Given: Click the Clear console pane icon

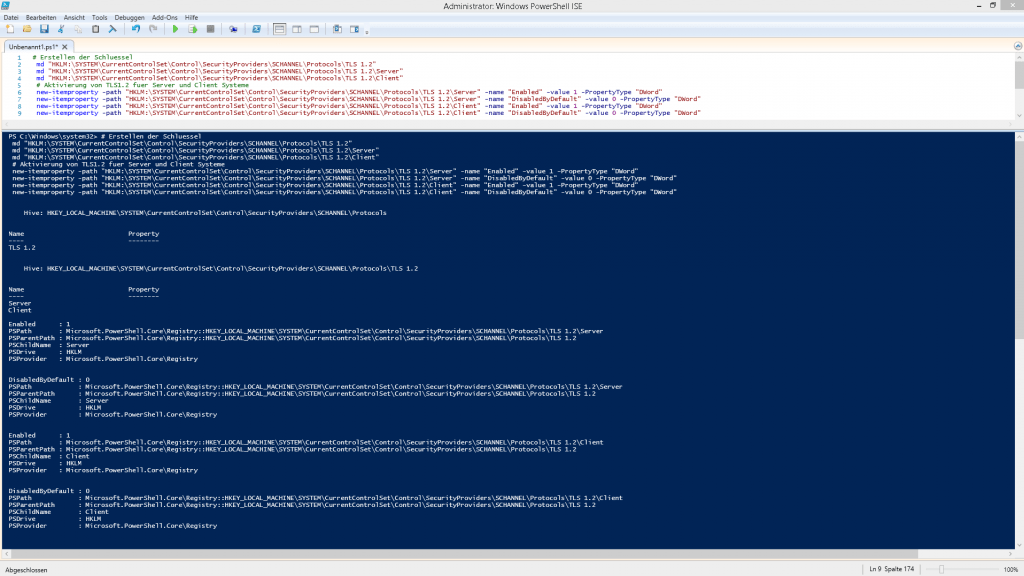Looking at the screenshot, I should coord(113,29).
